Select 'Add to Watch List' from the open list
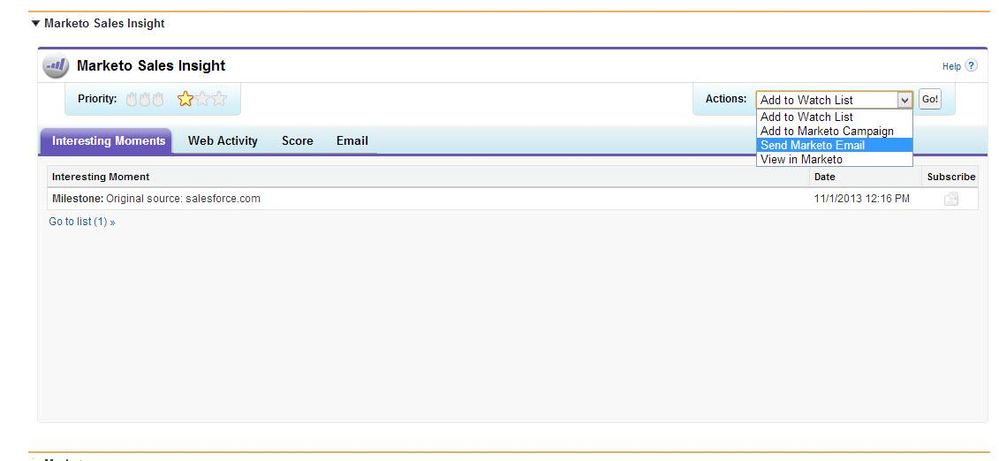Image resolution: width=999 pixels, height=461 pixels. click(806, 117)
